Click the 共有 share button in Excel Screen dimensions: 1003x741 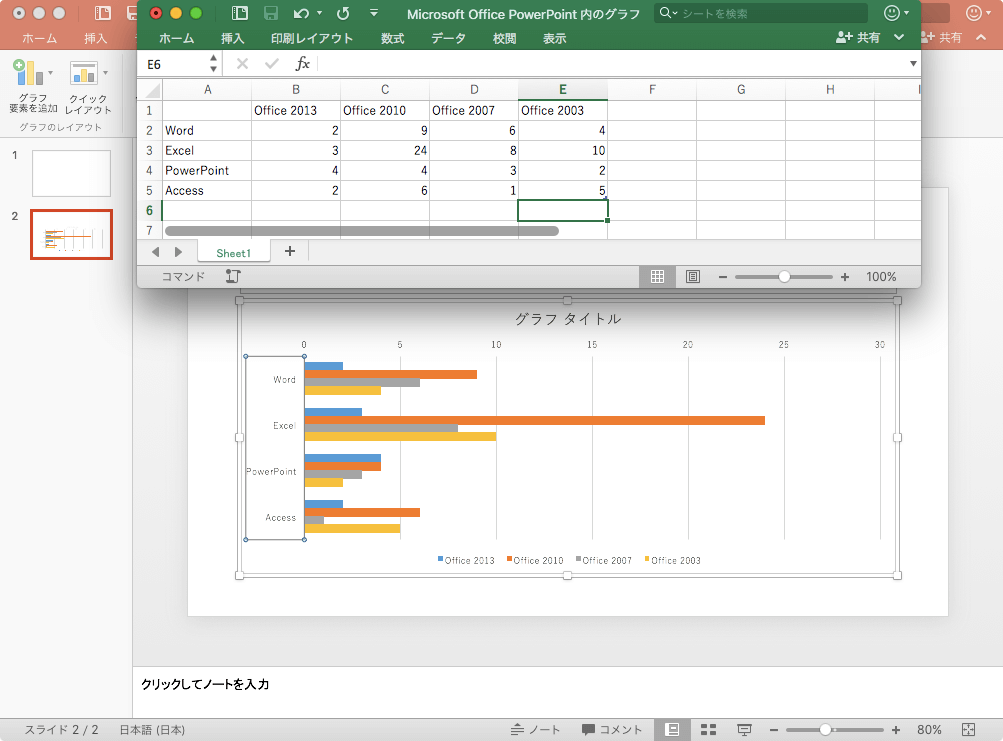point(858,38)
